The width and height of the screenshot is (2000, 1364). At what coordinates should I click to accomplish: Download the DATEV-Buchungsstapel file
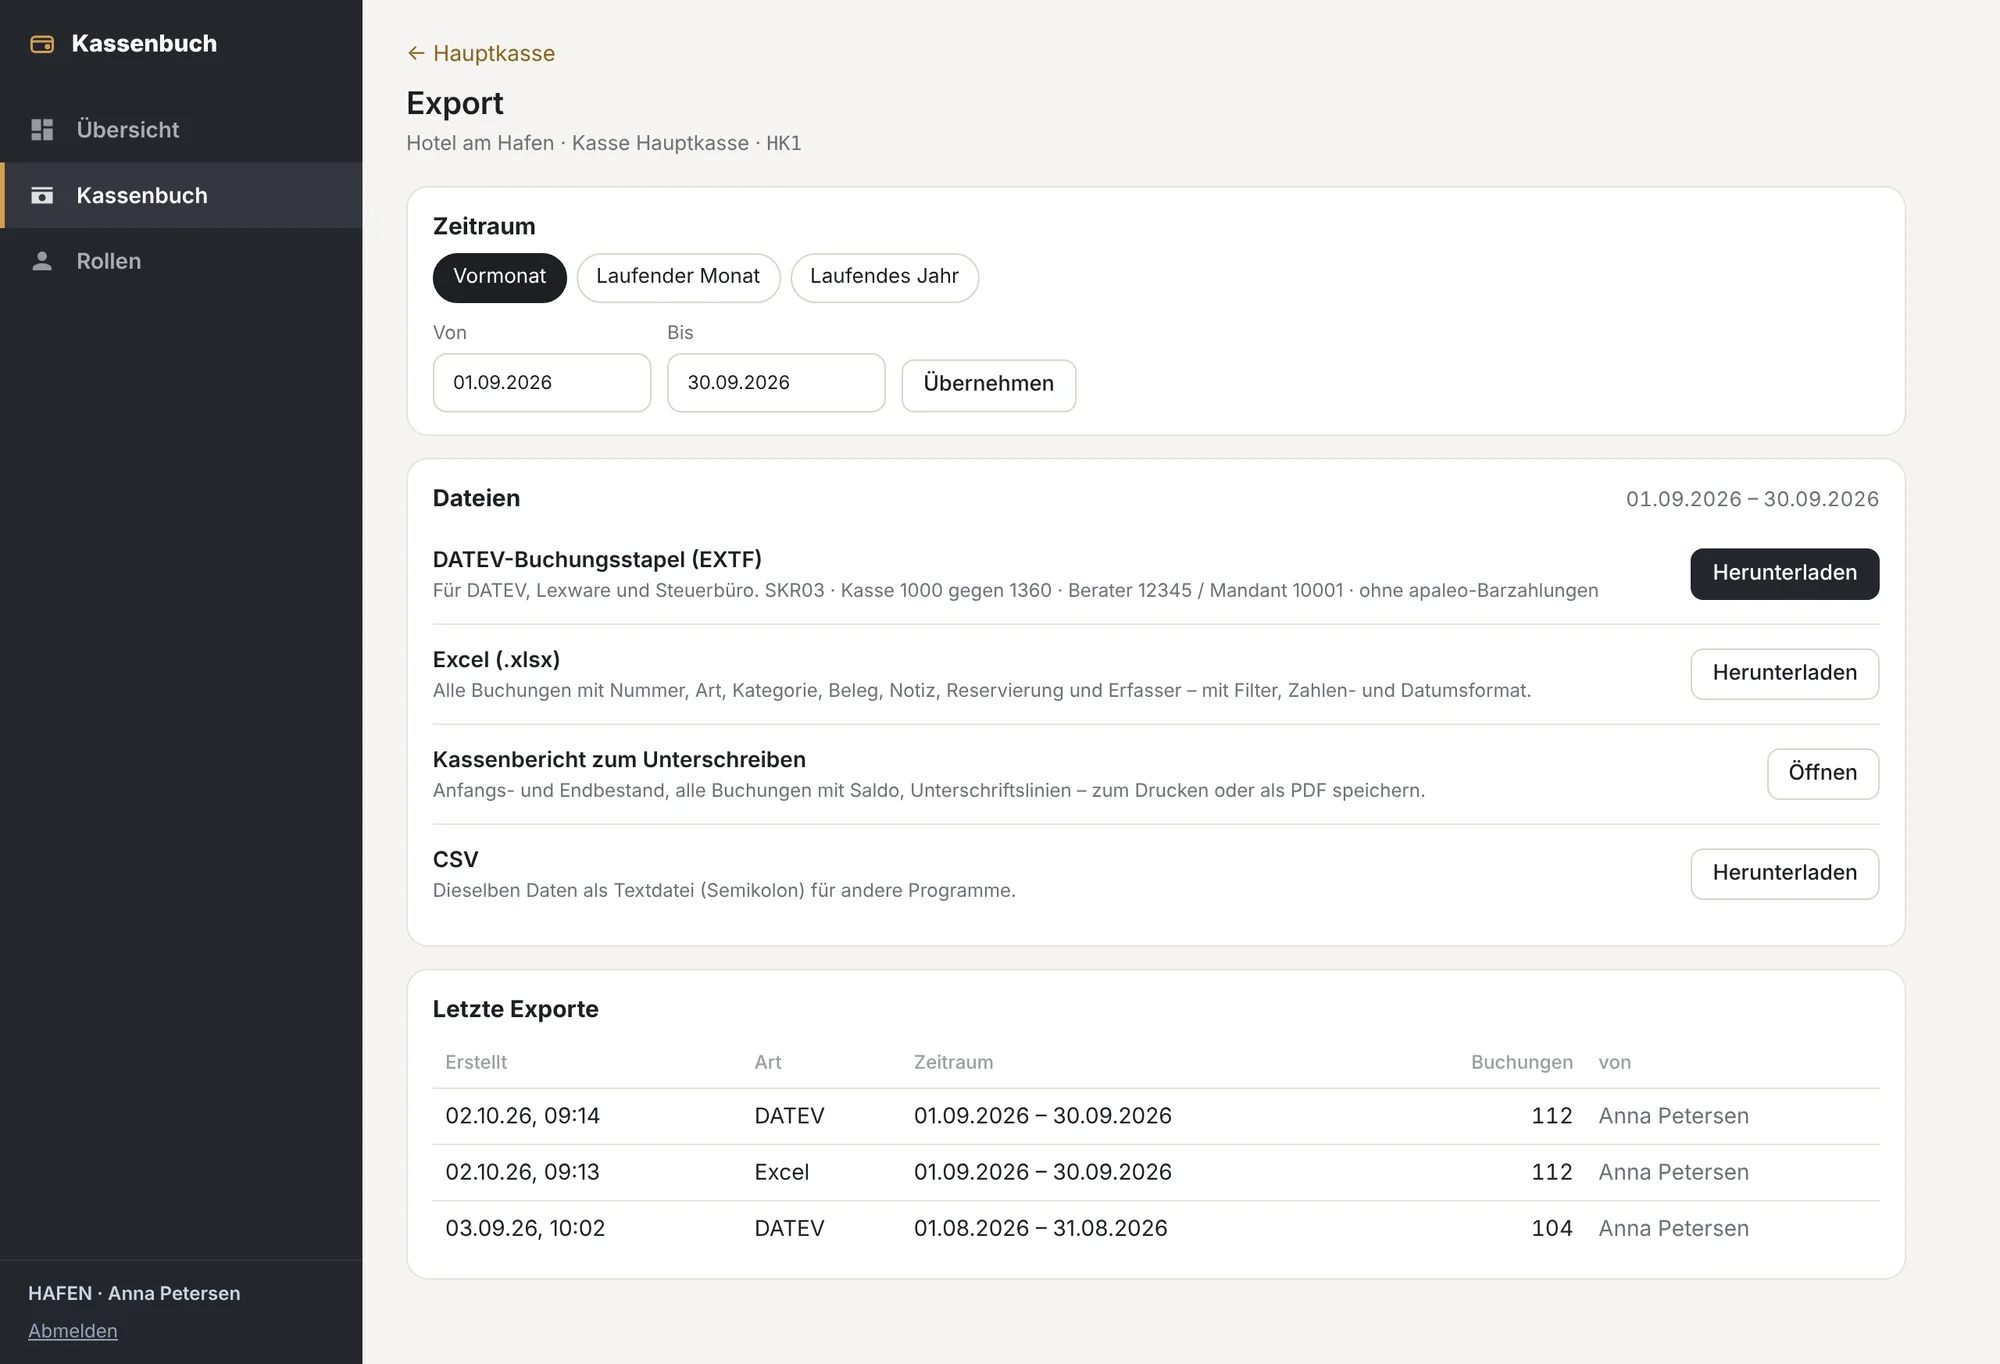click(1784, 574)
